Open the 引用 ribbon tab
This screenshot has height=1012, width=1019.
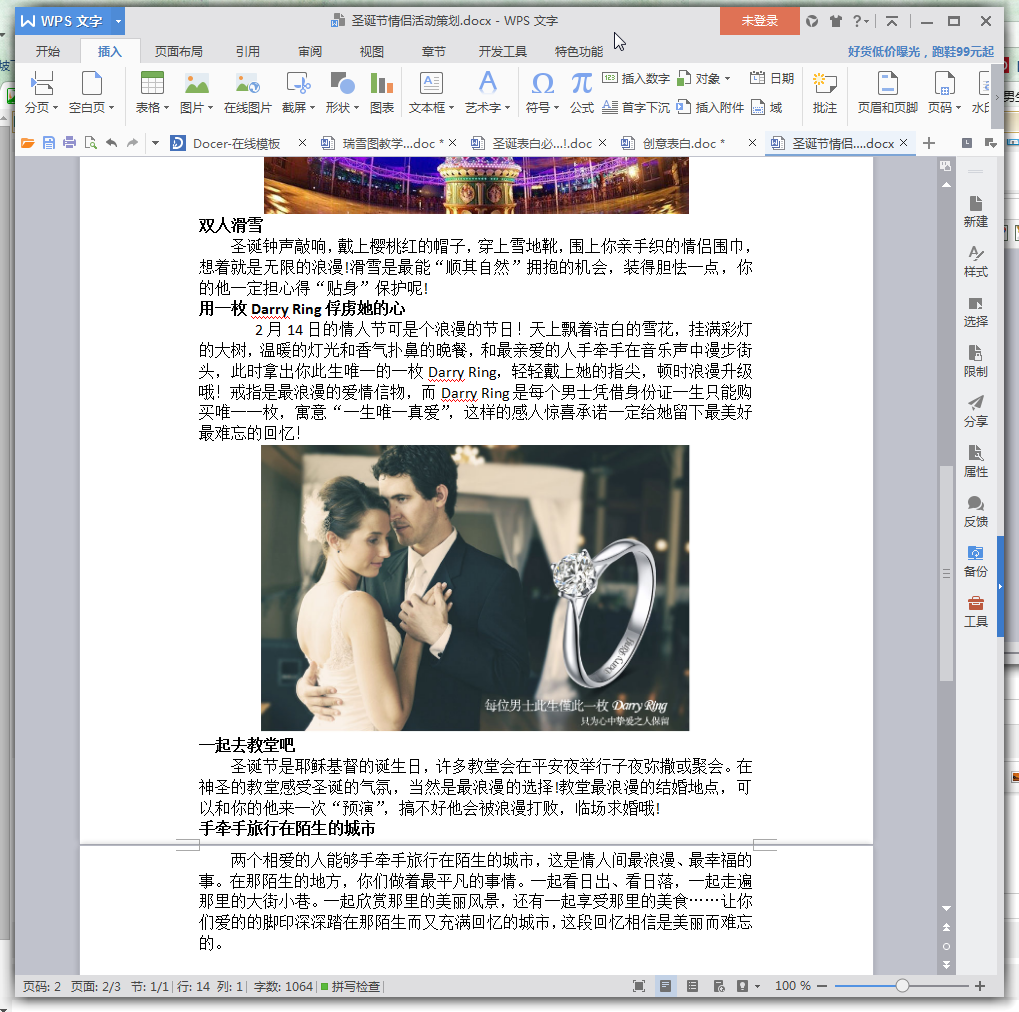(248, 51)
